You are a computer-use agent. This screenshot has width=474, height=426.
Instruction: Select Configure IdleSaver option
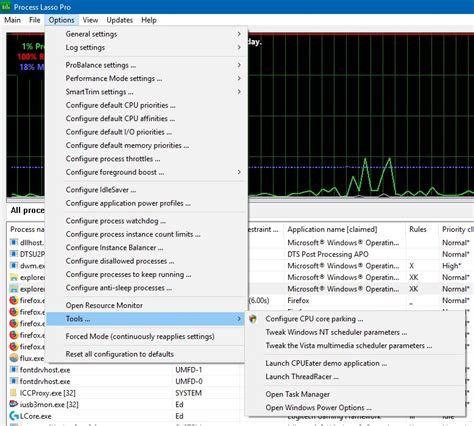[146, 190]
